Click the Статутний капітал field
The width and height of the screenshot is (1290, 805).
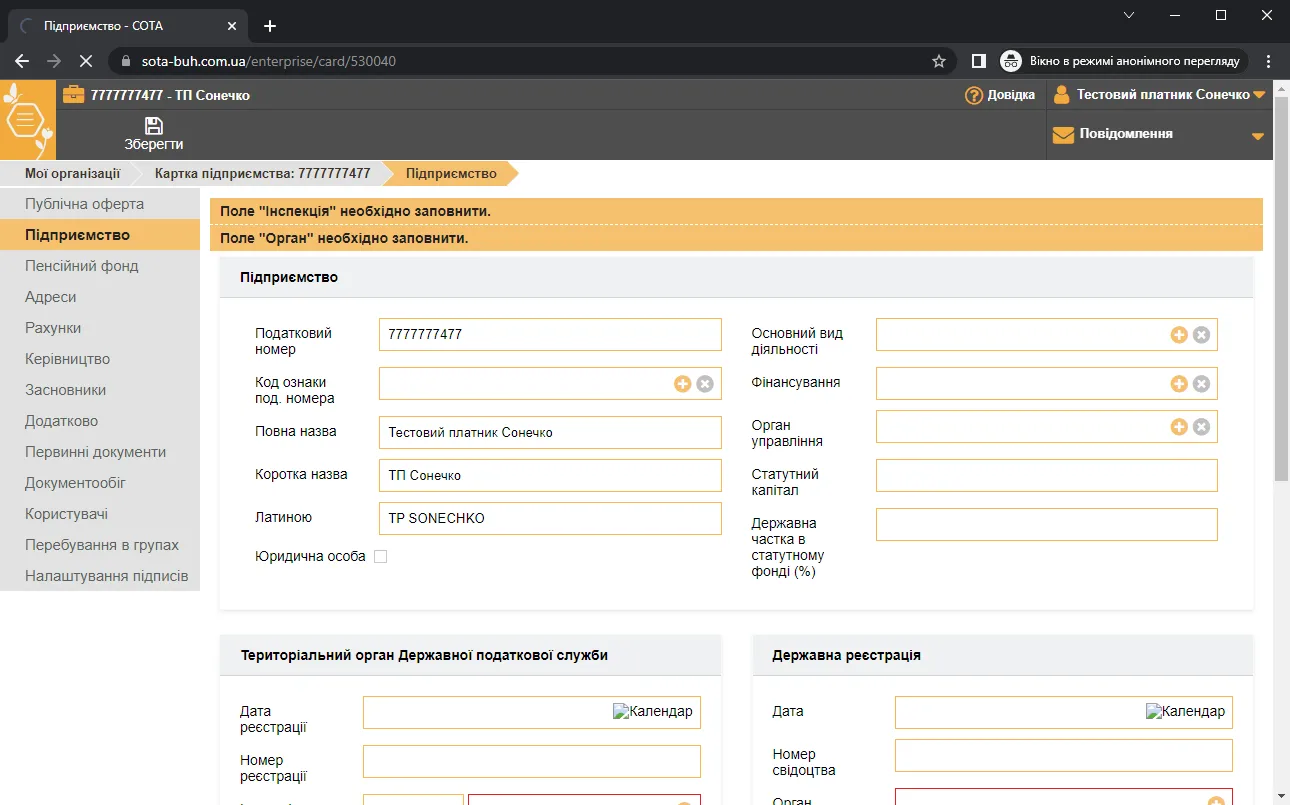tap(1047, 476)
